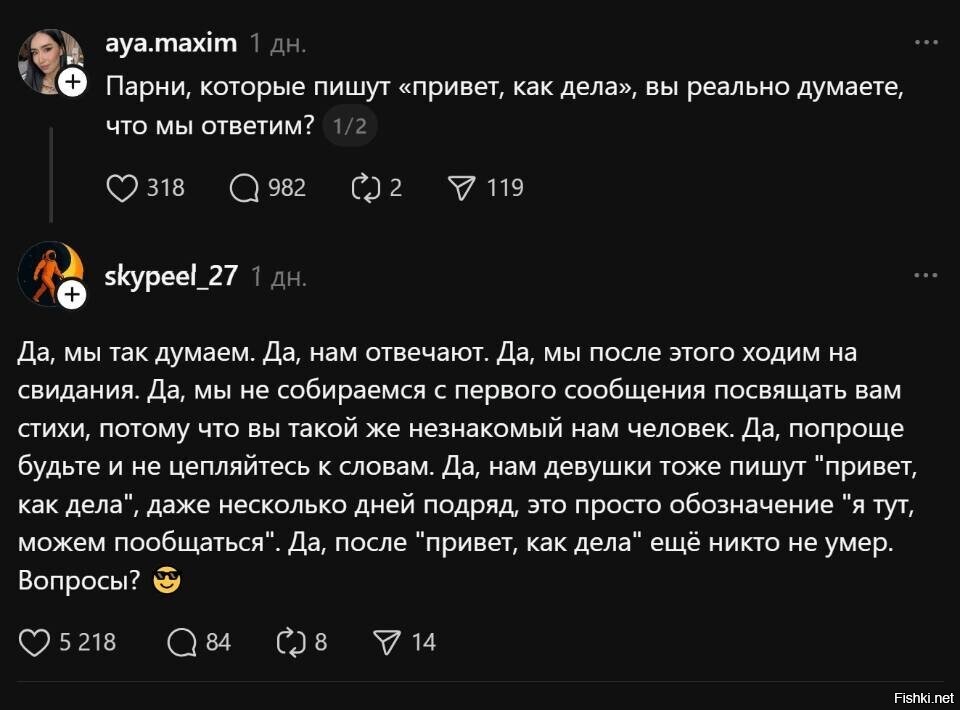Share aya.maxim's post via the send icon
The image size is (960, 710).
pos(460,186)
